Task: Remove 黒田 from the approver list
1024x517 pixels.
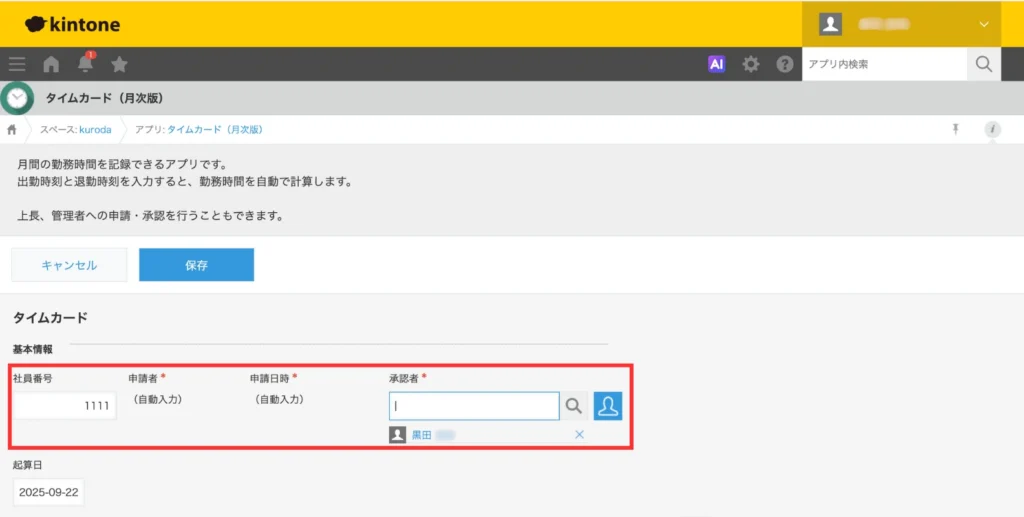Action: pos(579,435)
